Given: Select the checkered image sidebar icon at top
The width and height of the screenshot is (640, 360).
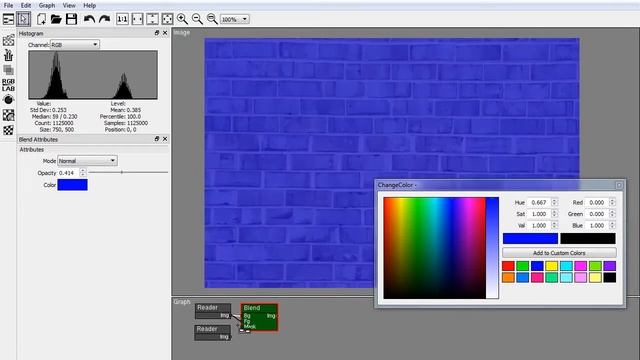Looking at the screenshot, I should 8,40.
